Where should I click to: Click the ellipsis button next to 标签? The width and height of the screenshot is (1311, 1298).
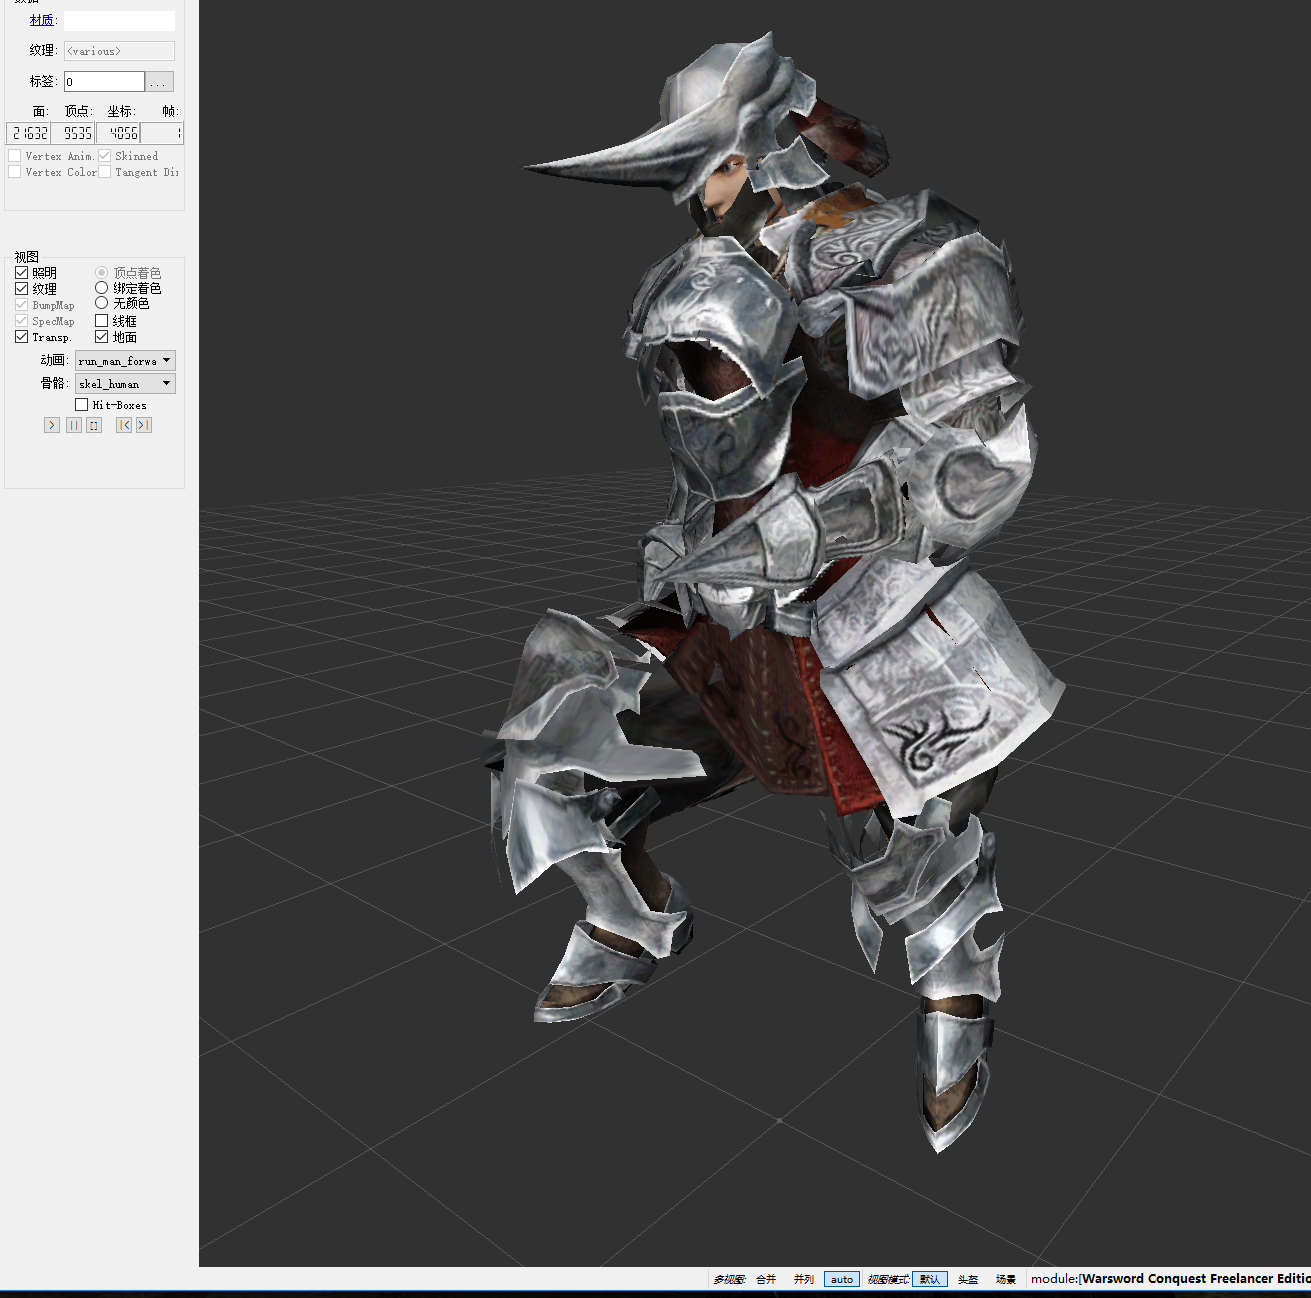tap(159, 82)
